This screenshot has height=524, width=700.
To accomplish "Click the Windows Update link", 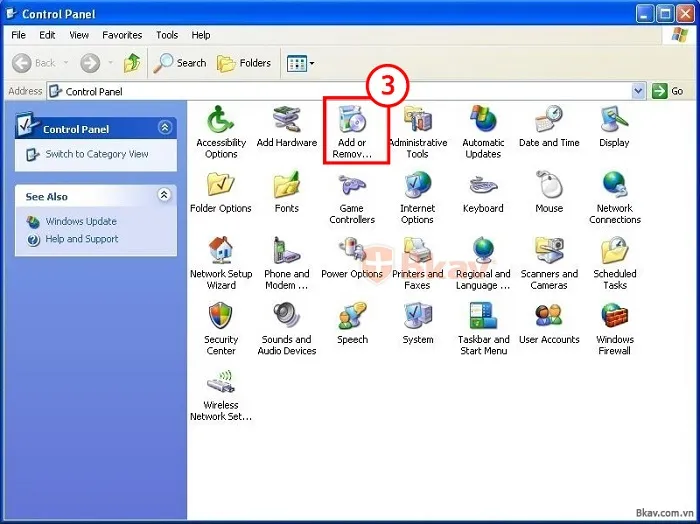I will (x=81, y=221).
